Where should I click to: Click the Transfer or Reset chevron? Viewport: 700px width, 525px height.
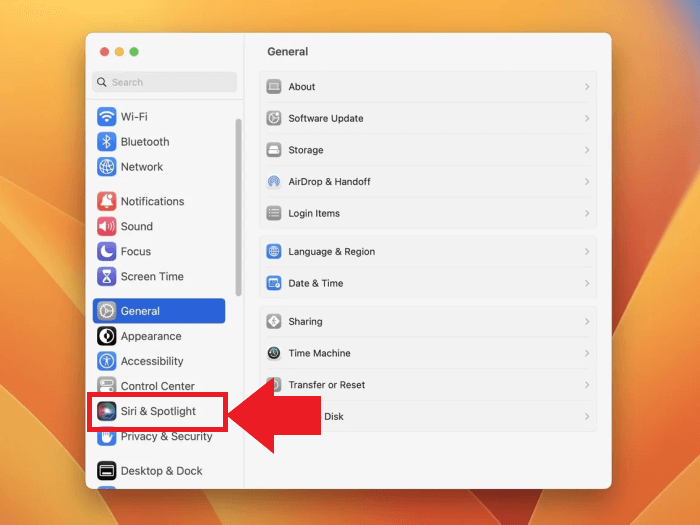click(587, 385)
